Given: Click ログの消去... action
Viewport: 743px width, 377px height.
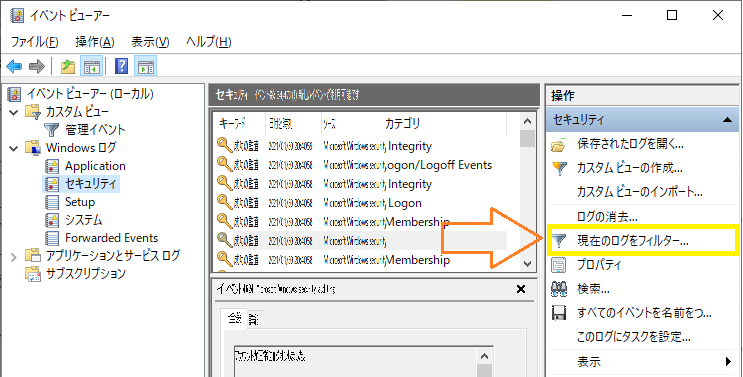Looking at the screenshot, I should (x=607, y=217).
